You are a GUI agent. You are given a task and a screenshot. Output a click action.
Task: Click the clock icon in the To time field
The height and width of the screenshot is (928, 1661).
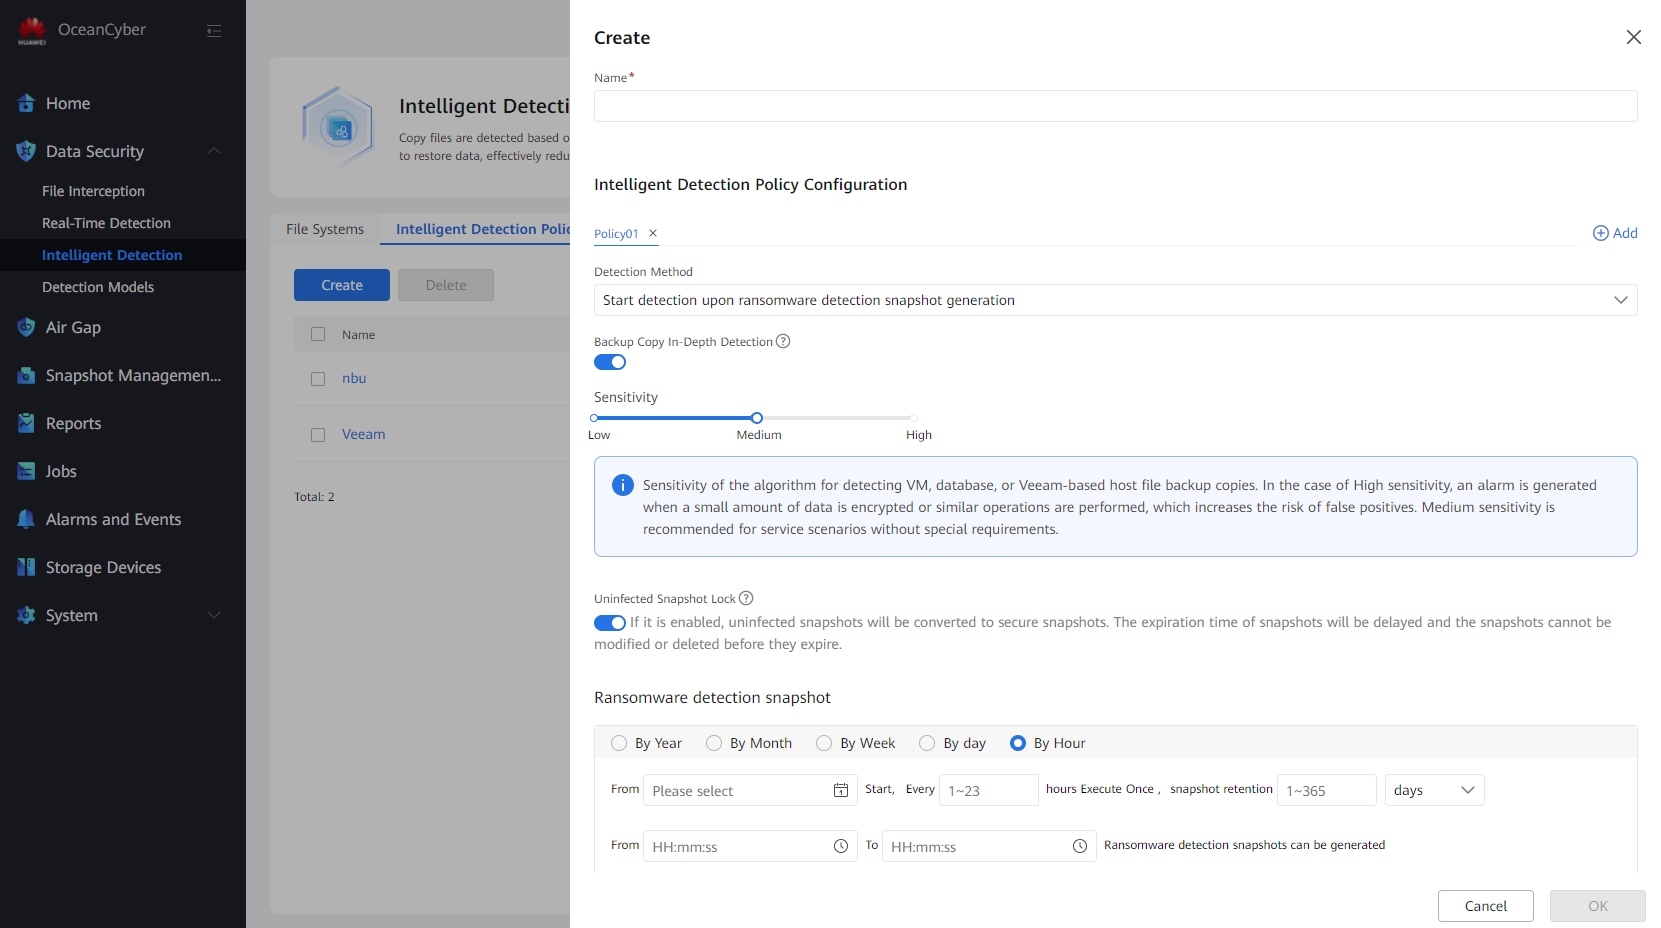[1079, 846]
